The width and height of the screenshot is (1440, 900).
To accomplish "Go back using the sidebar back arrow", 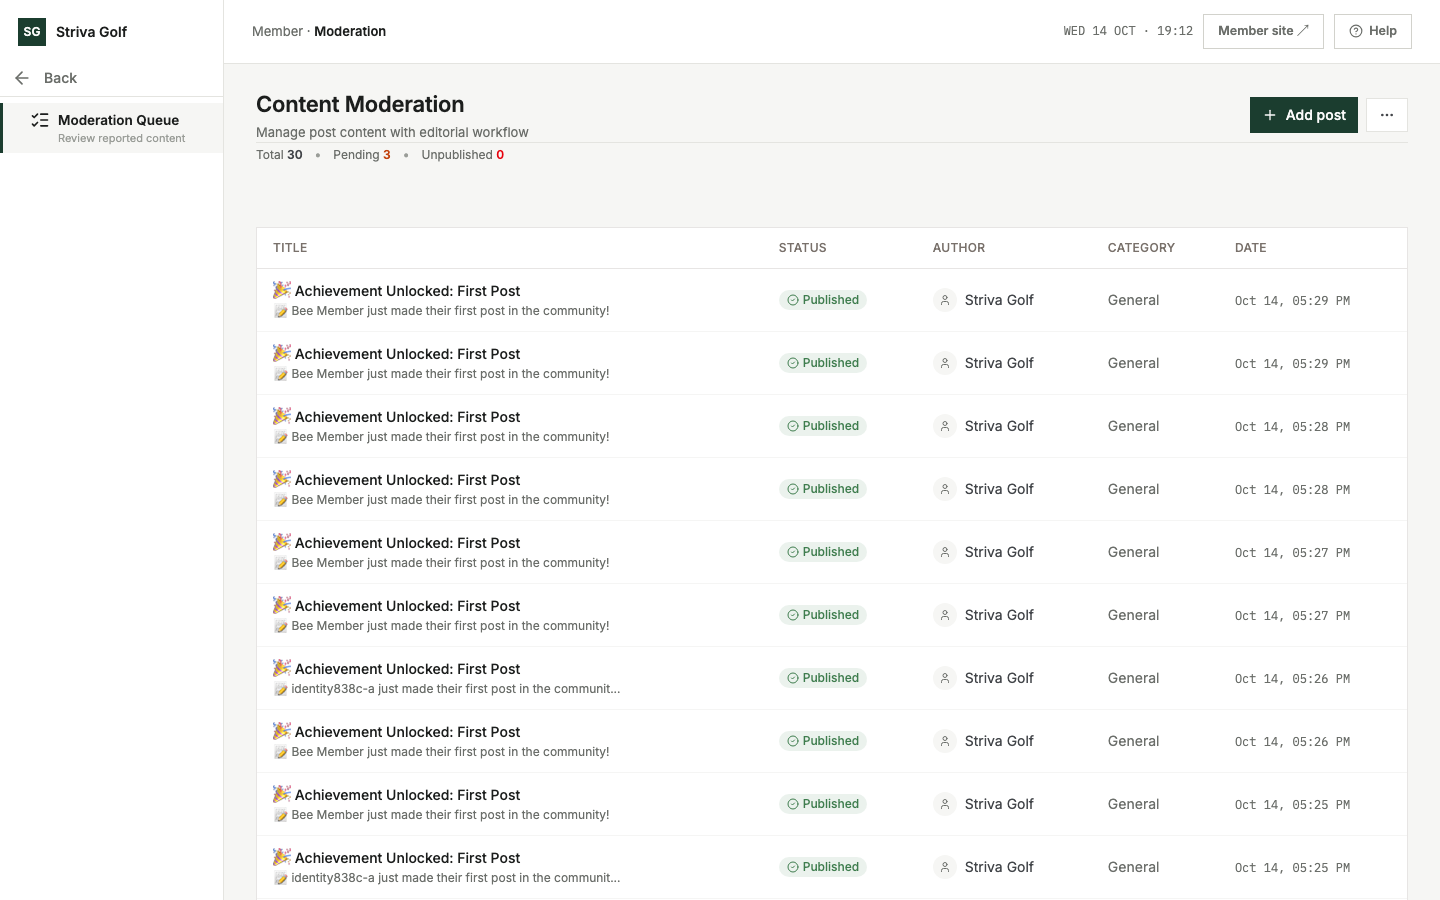I will point(22,78).
